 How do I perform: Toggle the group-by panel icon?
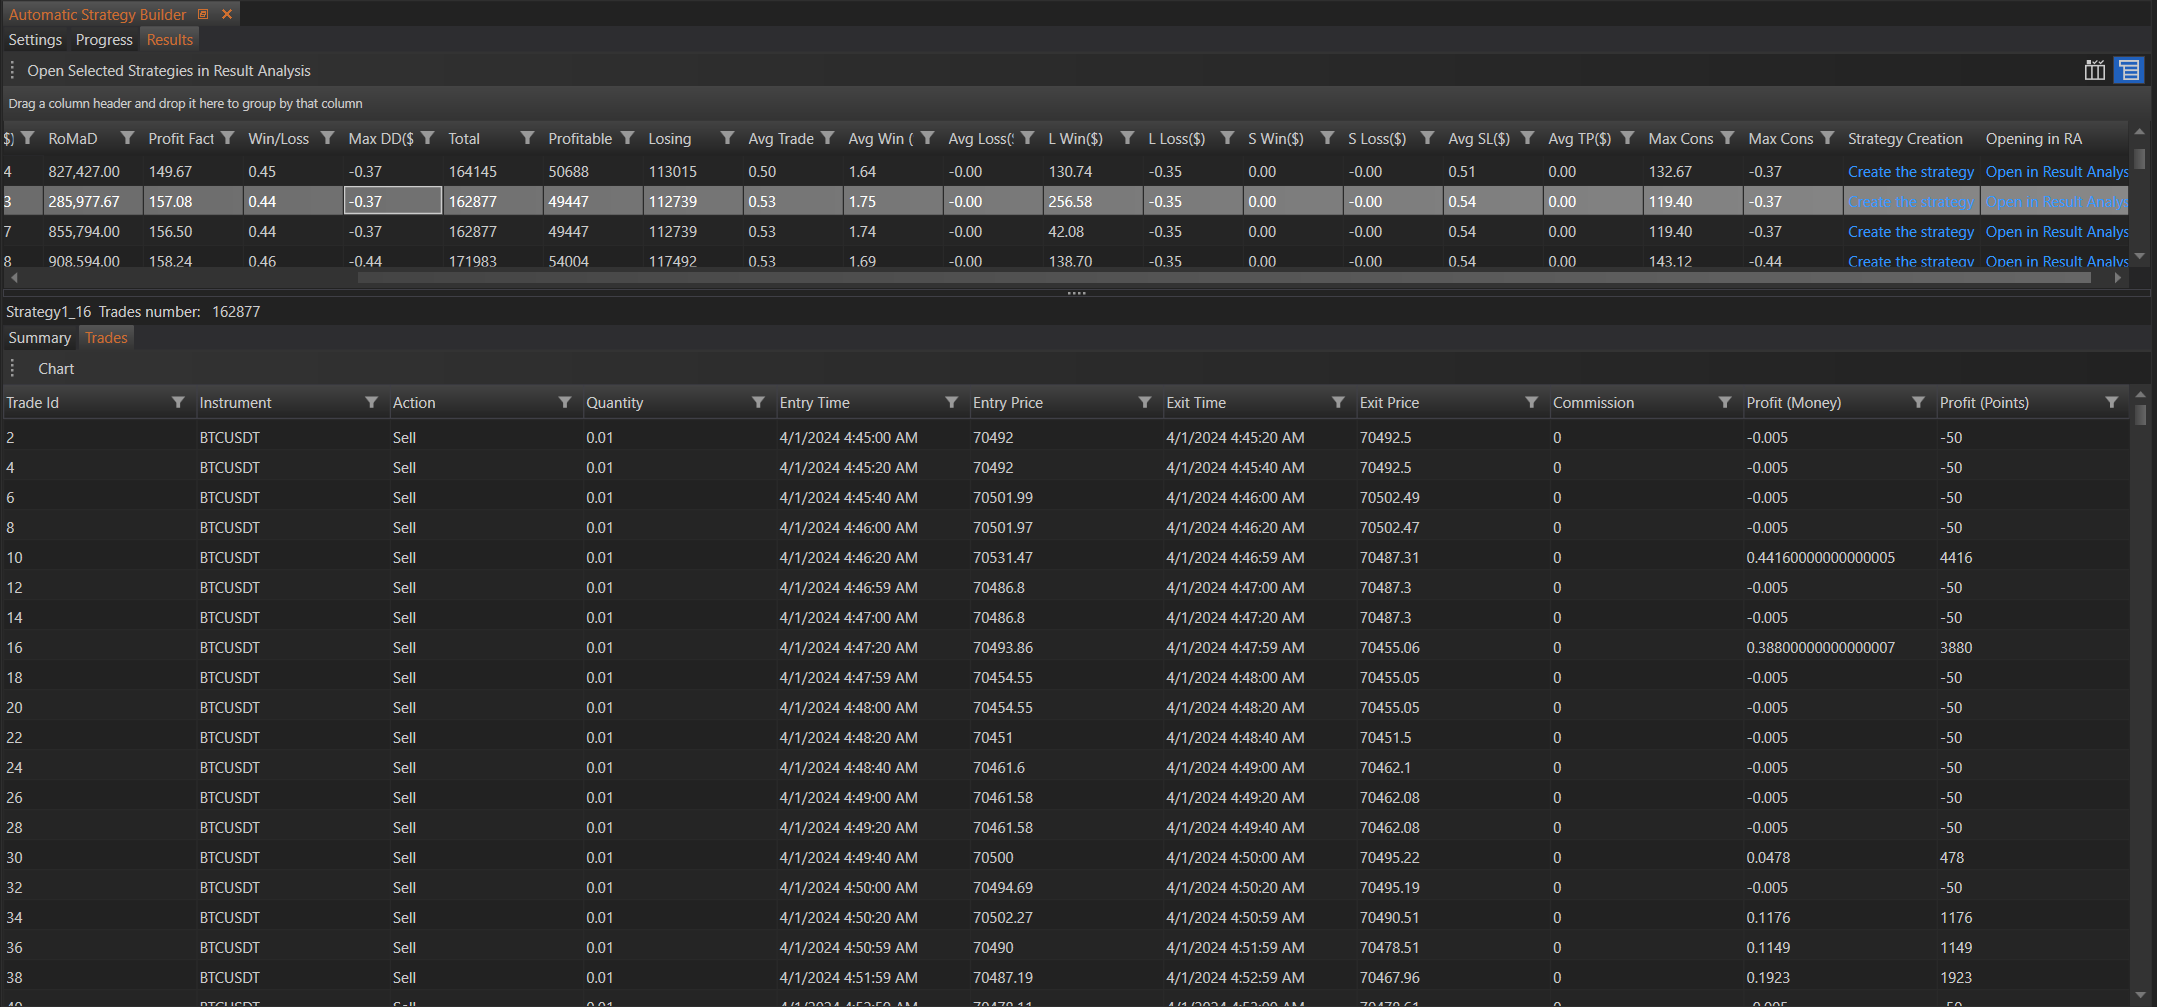tap(2128, 70)
